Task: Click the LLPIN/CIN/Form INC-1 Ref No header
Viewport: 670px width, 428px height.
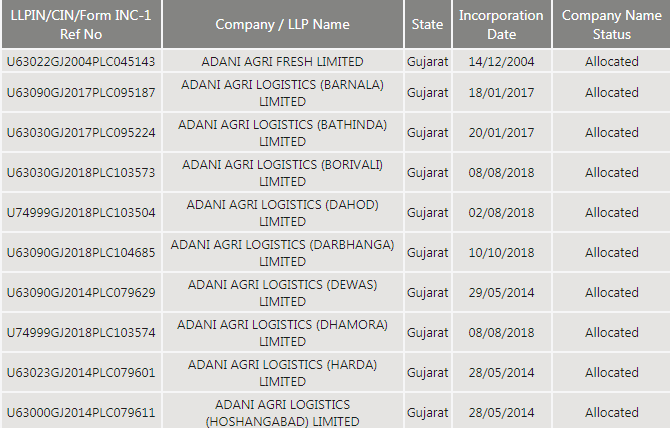Action: point(81,25)
